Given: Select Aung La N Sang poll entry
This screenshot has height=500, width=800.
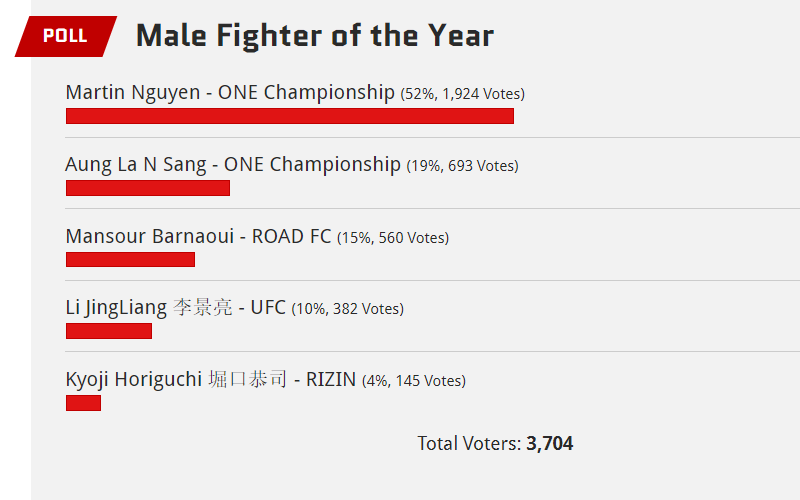Looking at the screenshot, I should pyautogui.click(x=233, y=164).
